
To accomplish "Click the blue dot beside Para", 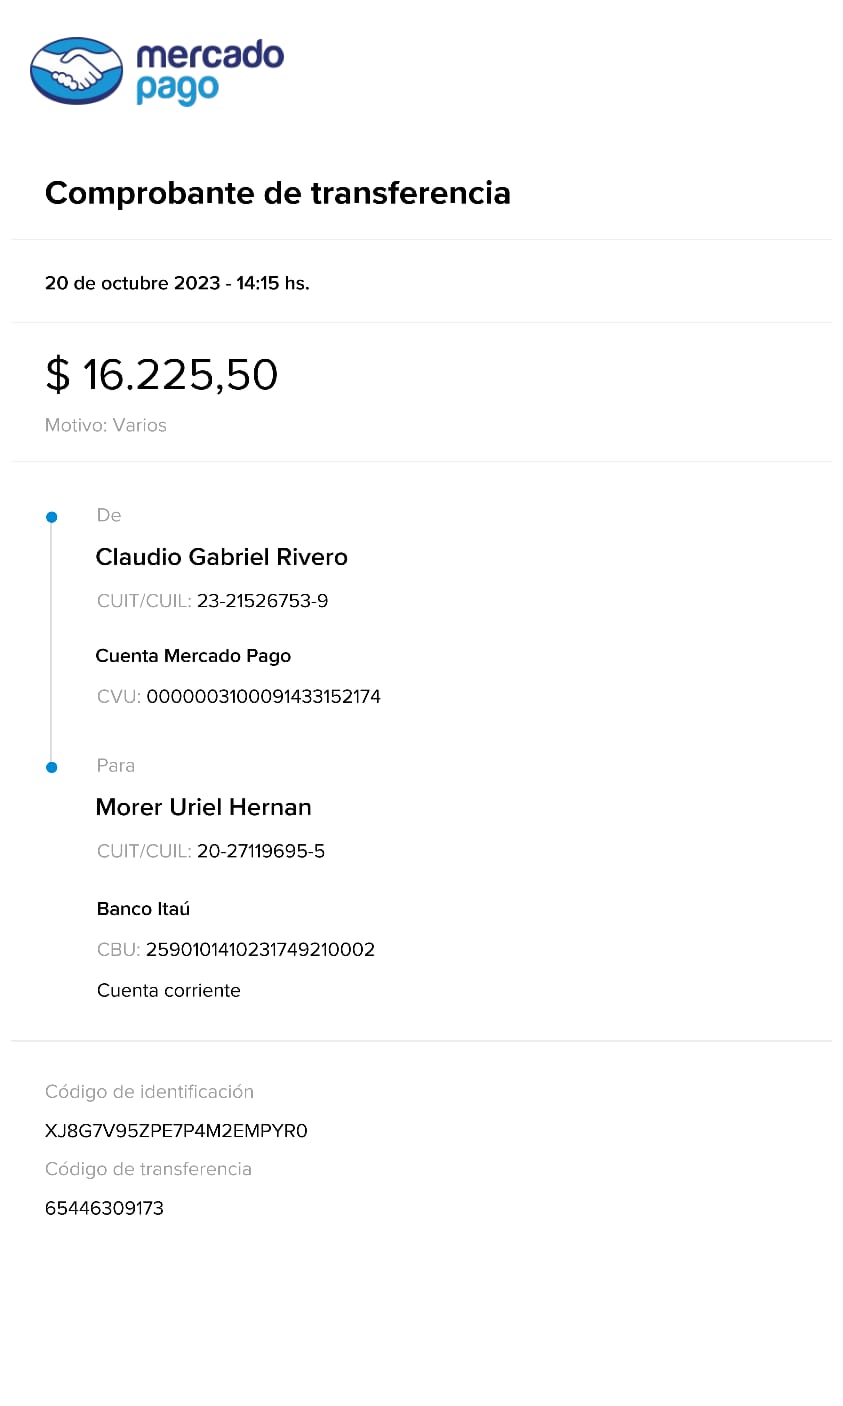I will tap(52, 767).
